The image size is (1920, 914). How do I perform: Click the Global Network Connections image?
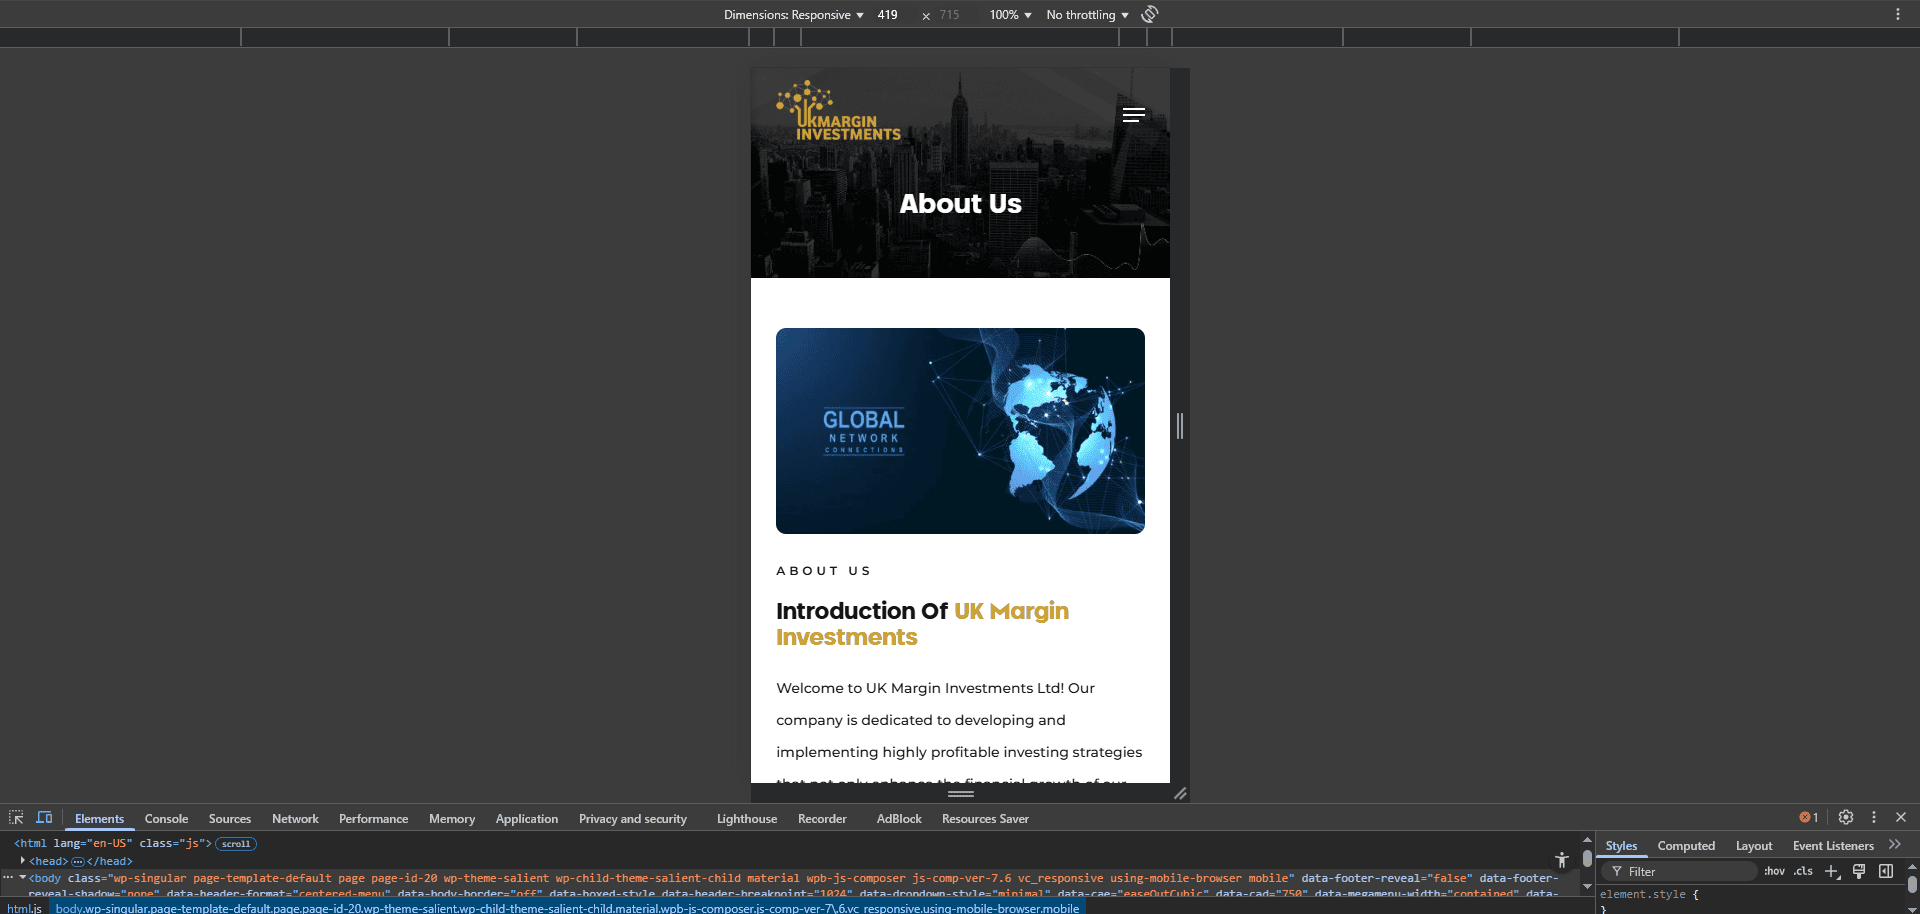(x=960, y=430)
